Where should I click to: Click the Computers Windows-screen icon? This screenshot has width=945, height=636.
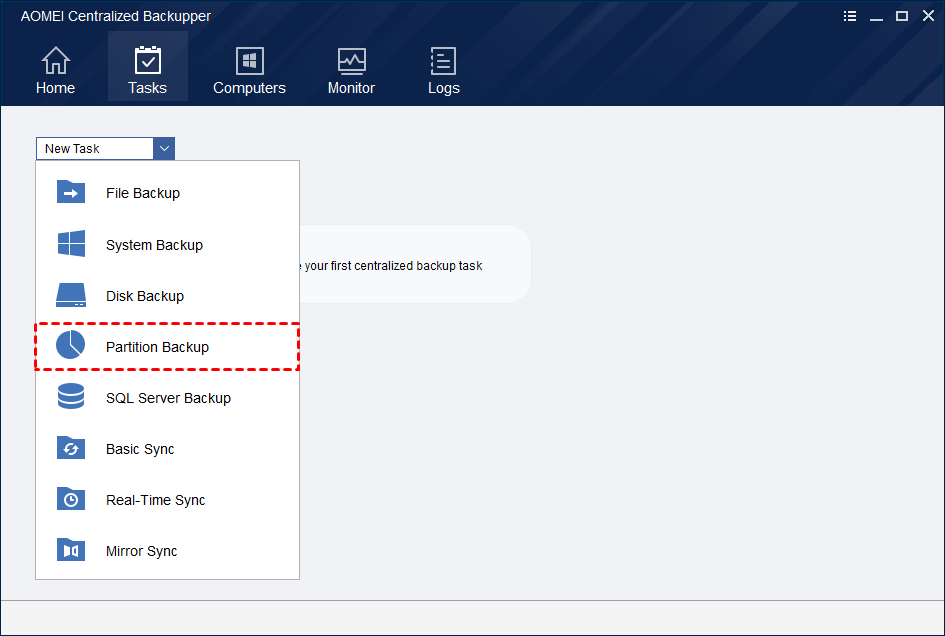(x=250, y=60)
